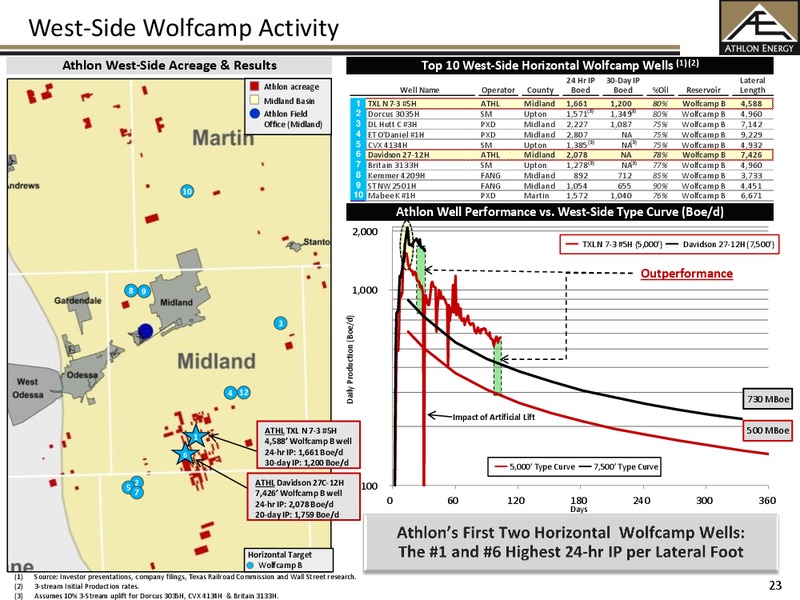This screenshot has width=800, height=600.
Task: Click the cyan circle beside Wolfcamp B legend
Action: click(x=250, y=565)
